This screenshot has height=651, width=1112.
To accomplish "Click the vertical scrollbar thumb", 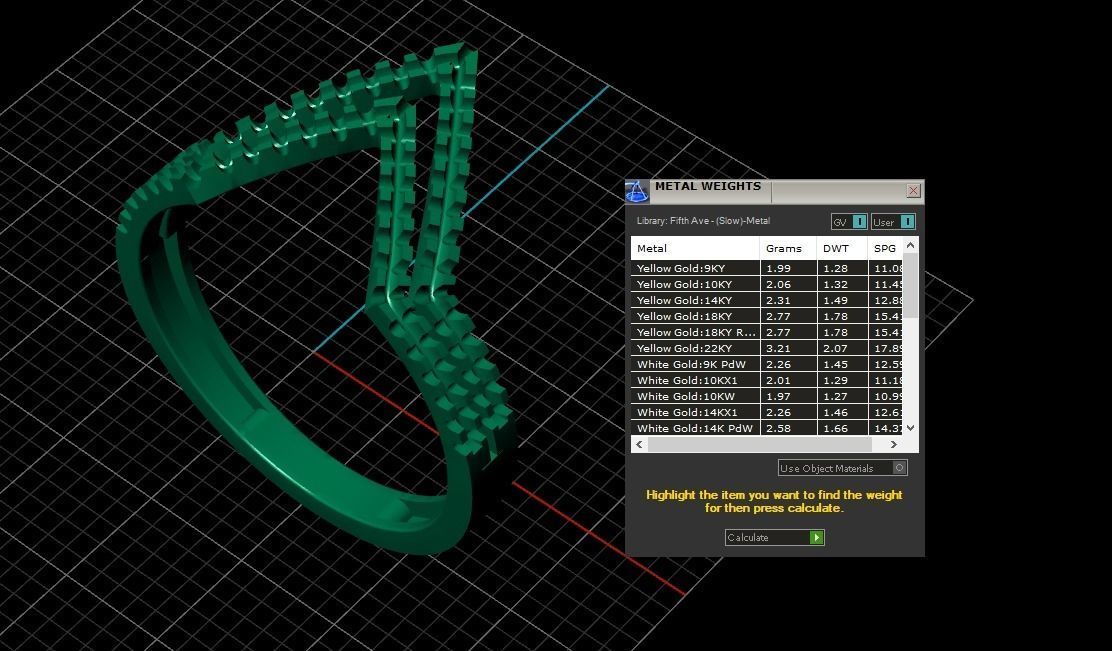I will pos(911,285).
